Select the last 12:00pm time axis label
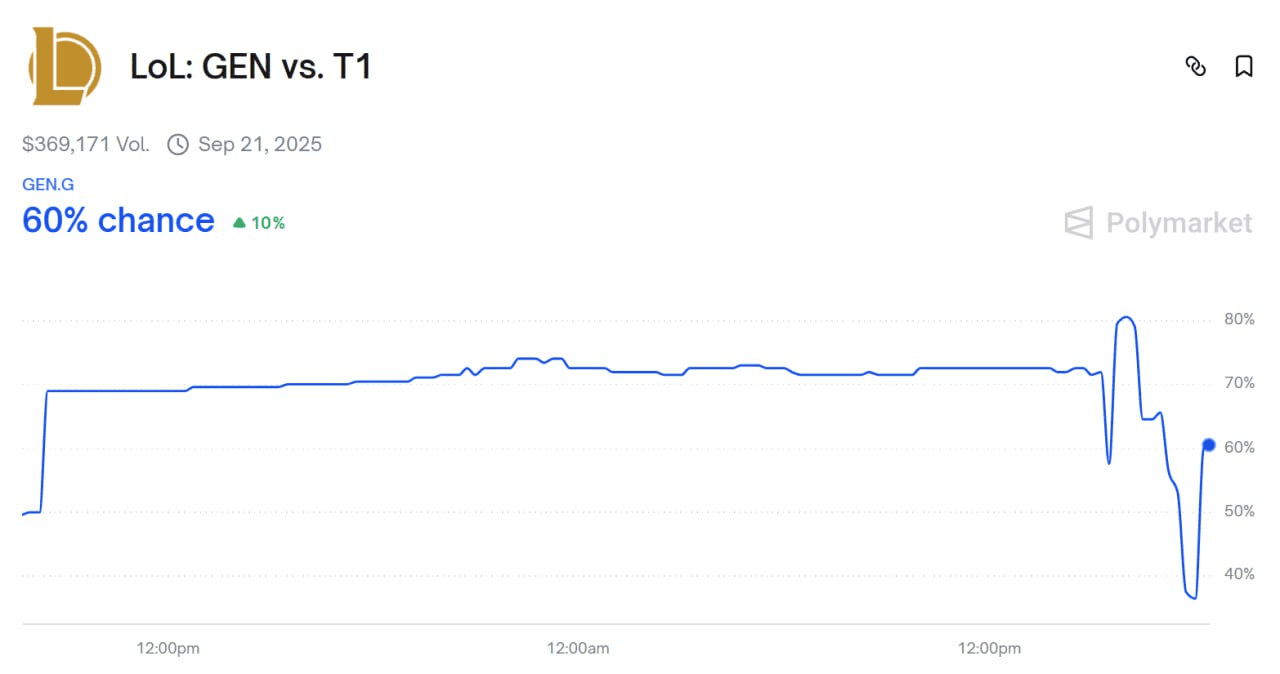The image size is (1280, 674). click(x=989, y=648)
